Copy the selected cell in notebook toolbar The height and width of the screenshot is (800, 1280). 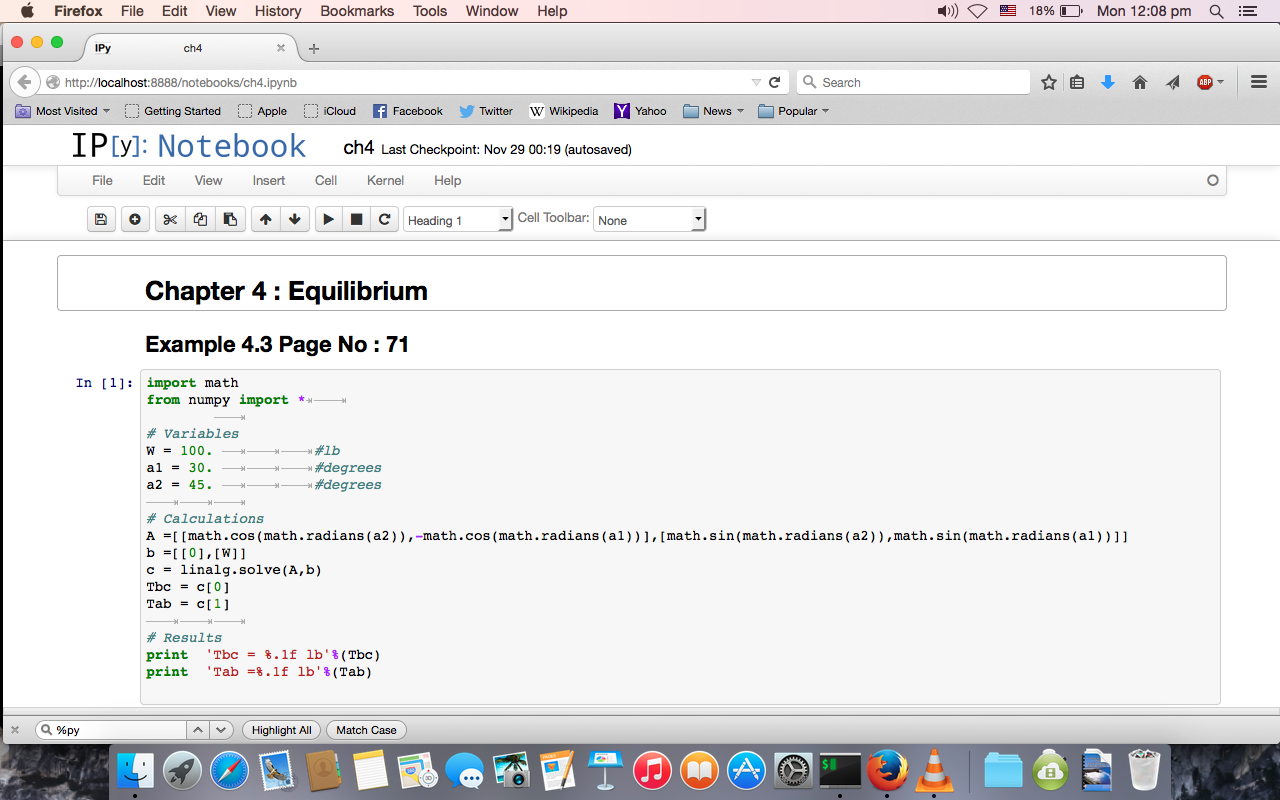click(x=200, y=220)
